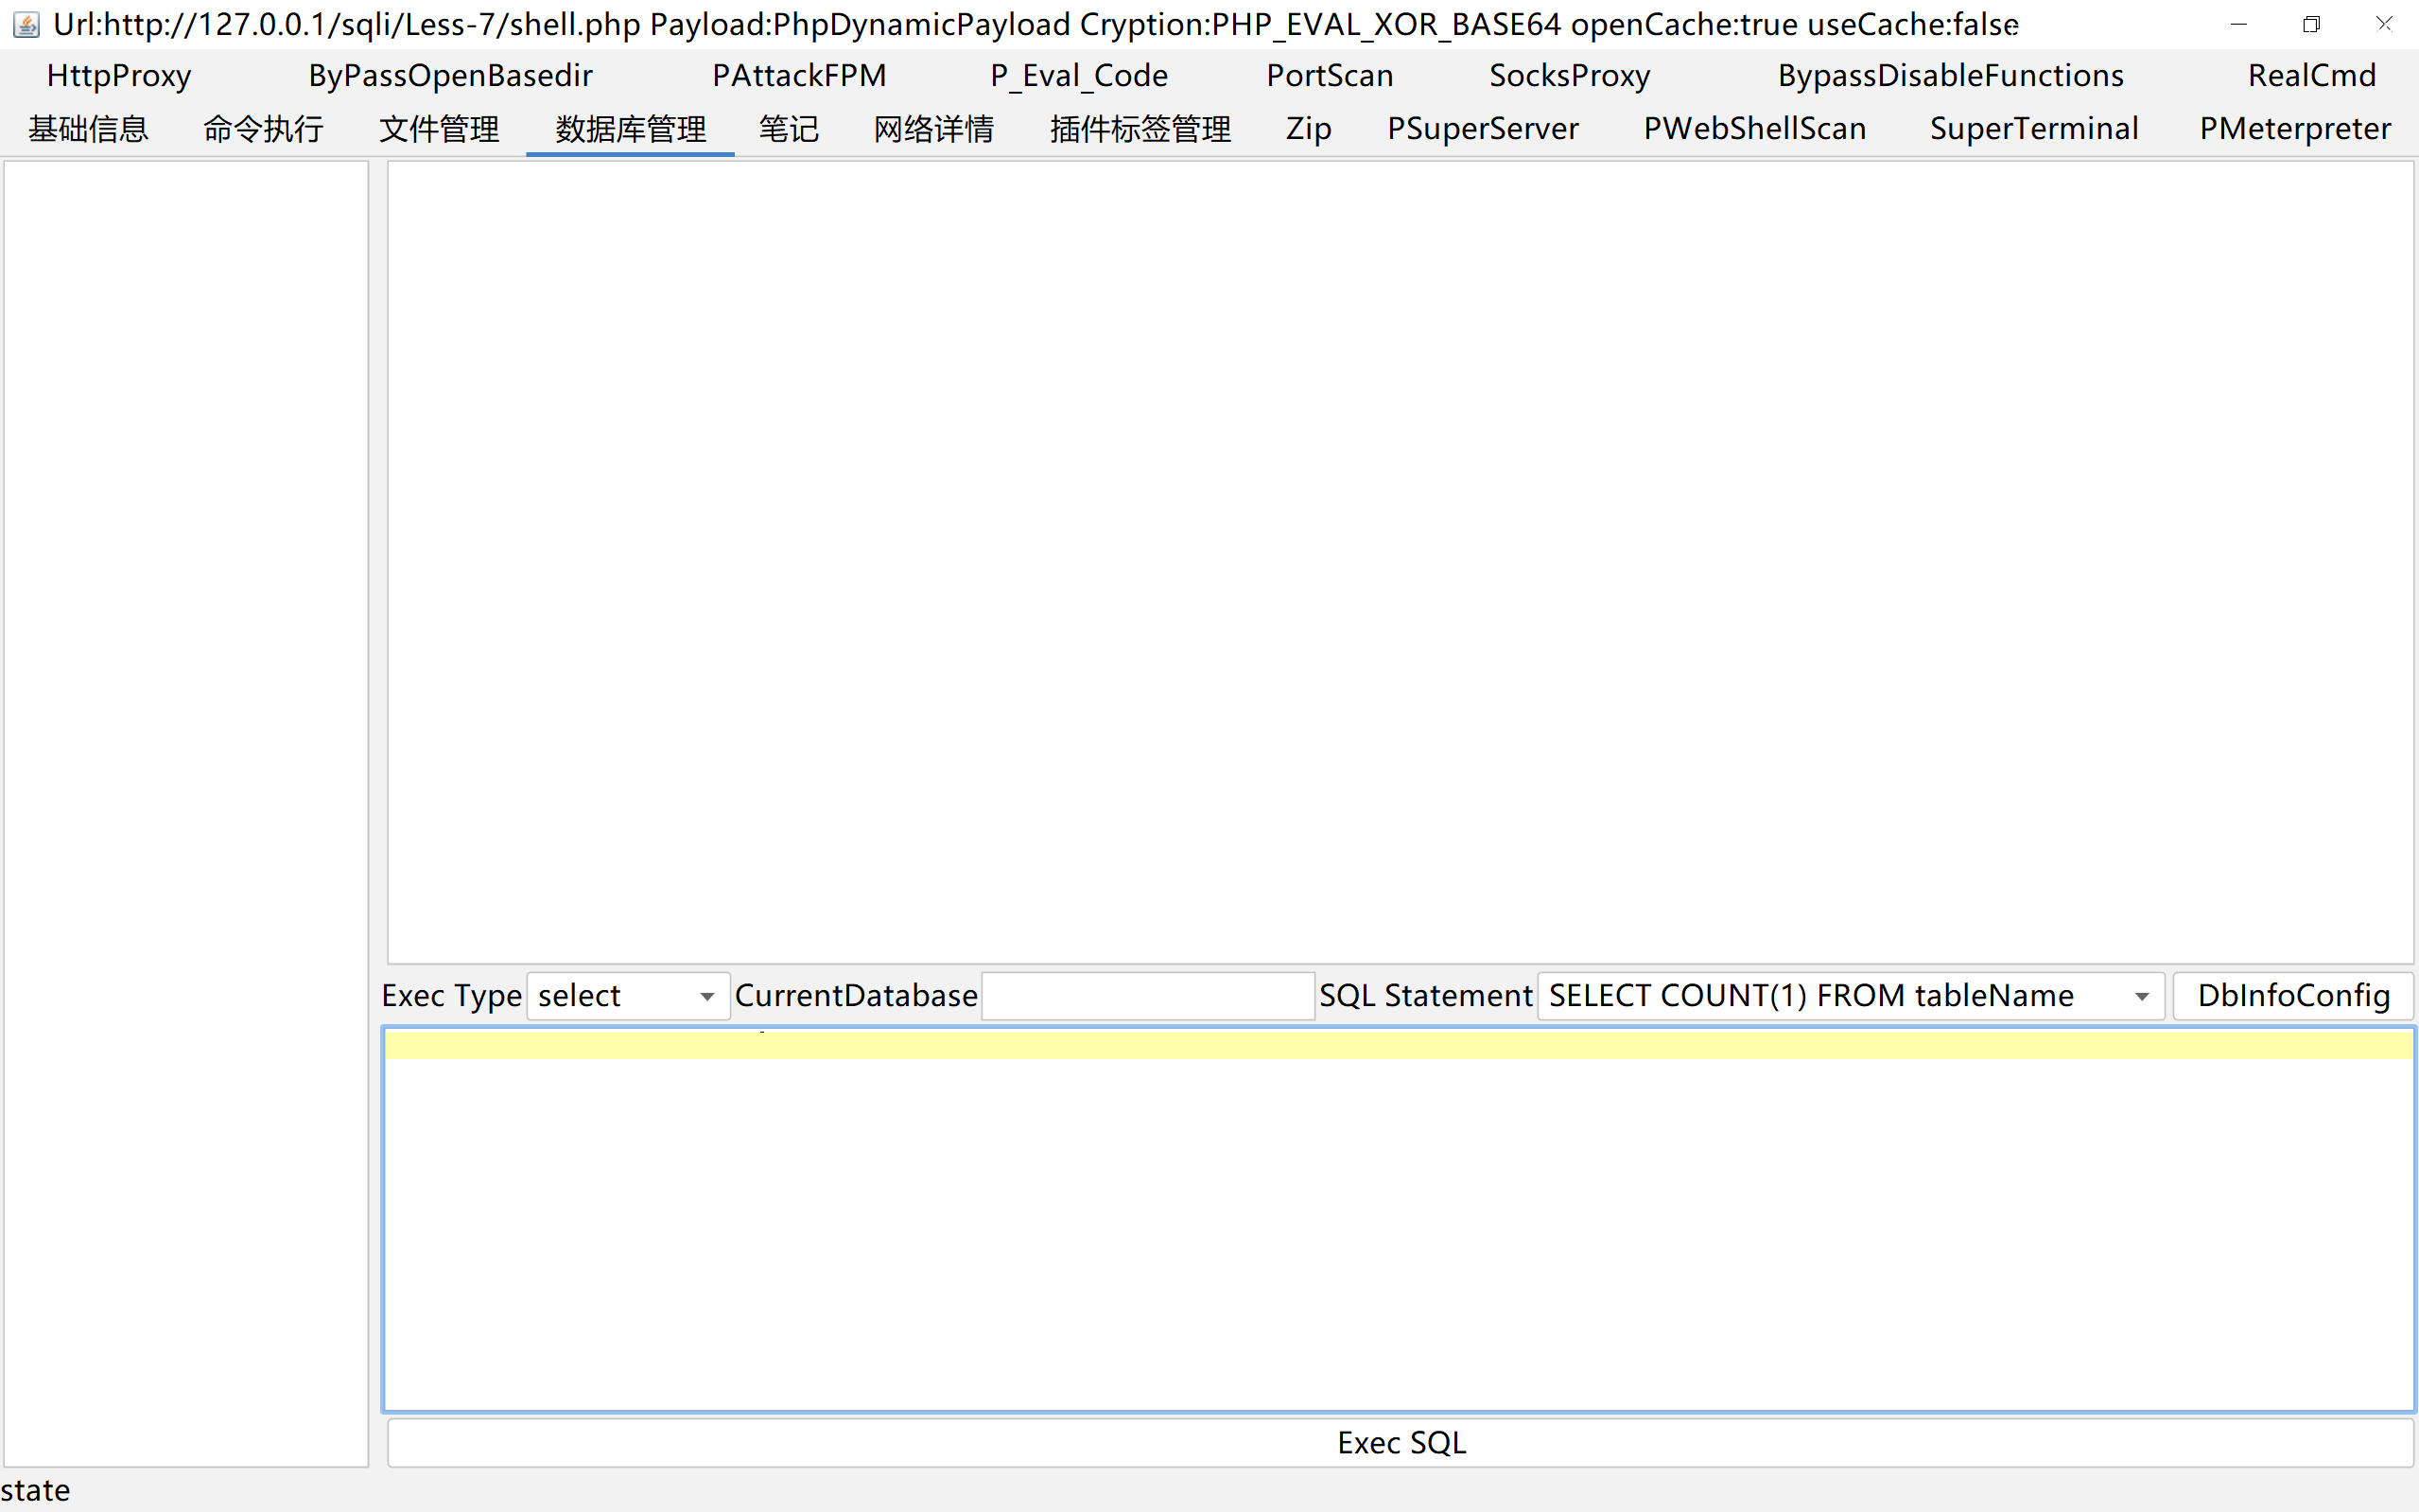Open the 文件管理 tab
Image resolution: width=2419 pixels, height=1512 pixels.
pyautogui.click(x=439, y=128)
